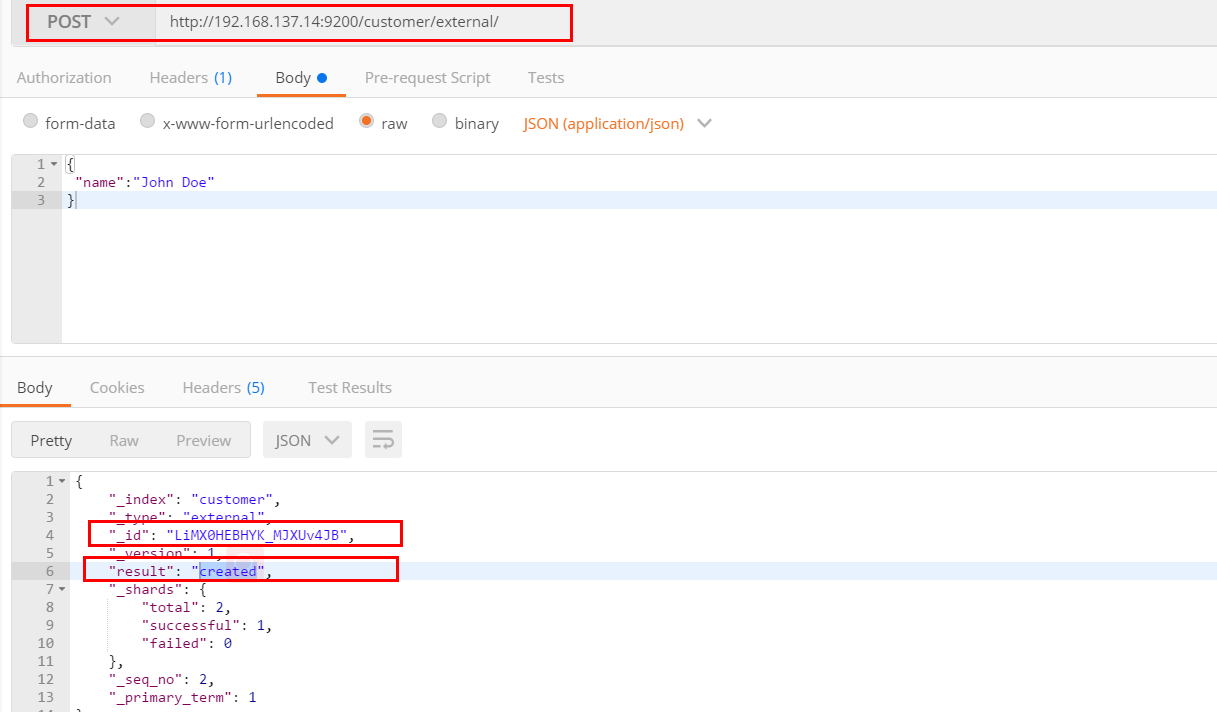The height and width of the screenshot is (712, 1217).
Task: Switch response view to Preview
Action: point(203,440)
